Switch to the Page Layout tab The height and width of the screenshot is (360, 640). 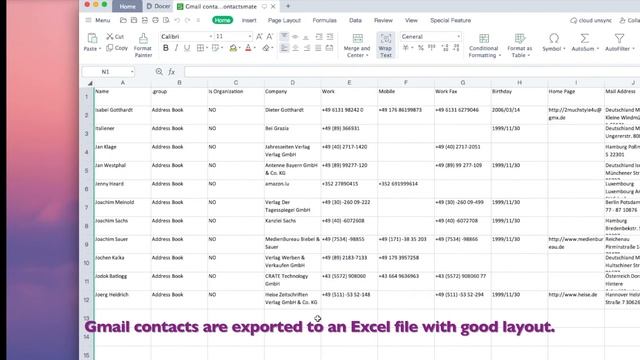click(284, 20)
